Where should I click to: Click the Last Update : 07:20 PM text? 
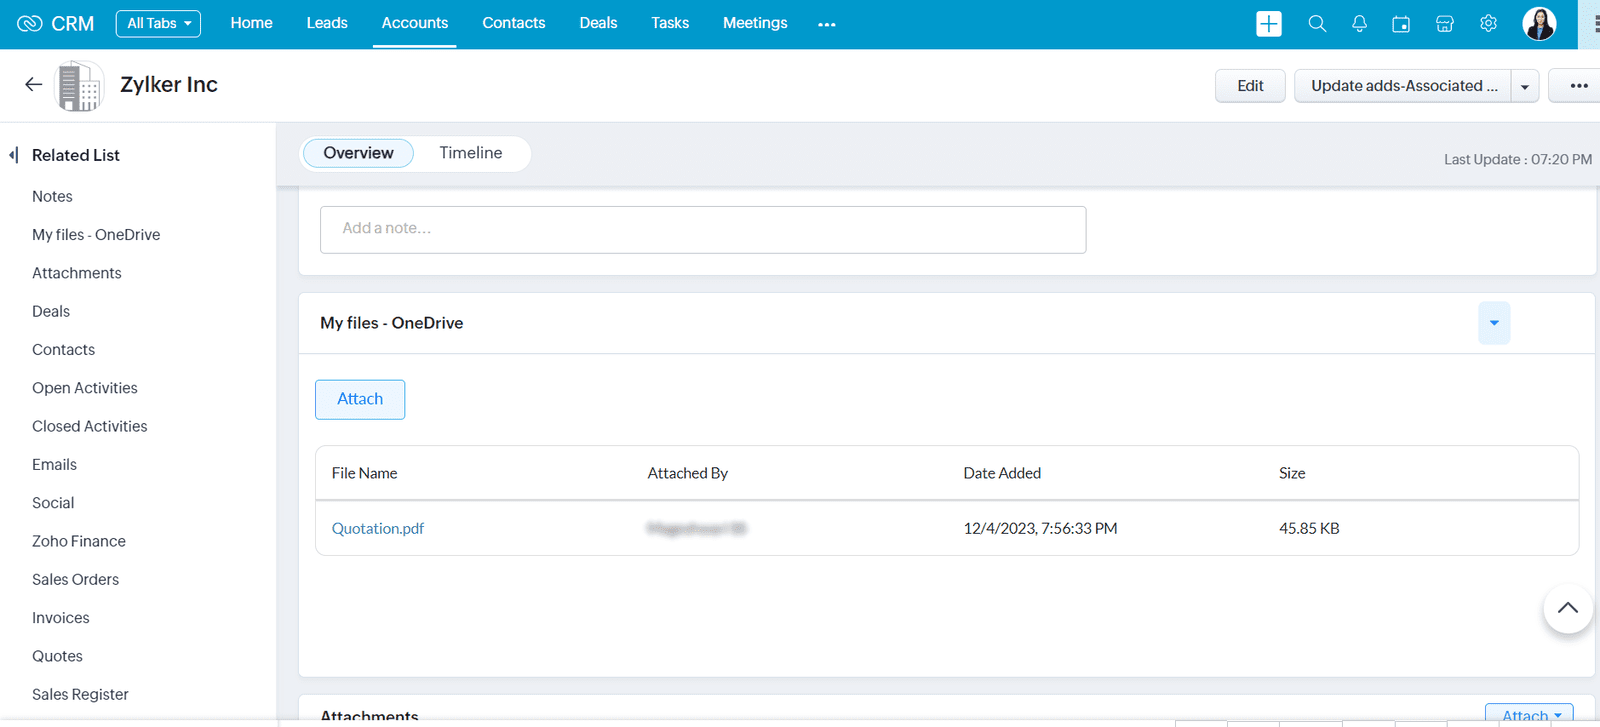(x=1518, y=159)
